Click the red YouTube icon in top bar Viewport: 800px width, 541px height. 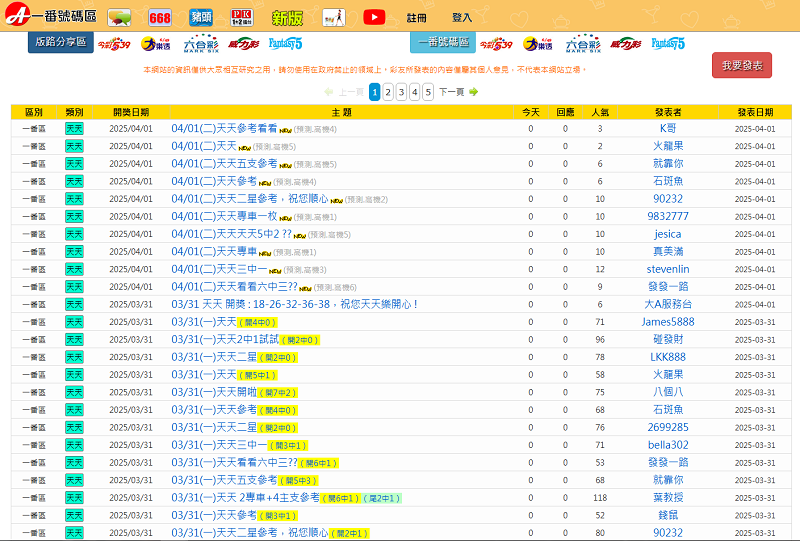pos(374,17)
